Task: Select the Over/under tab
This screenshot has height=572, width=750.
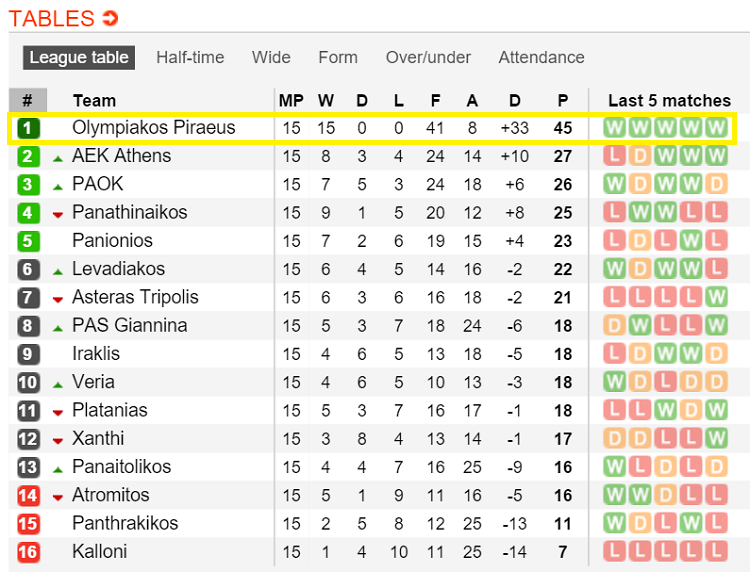Action: [x=428, y=58]
